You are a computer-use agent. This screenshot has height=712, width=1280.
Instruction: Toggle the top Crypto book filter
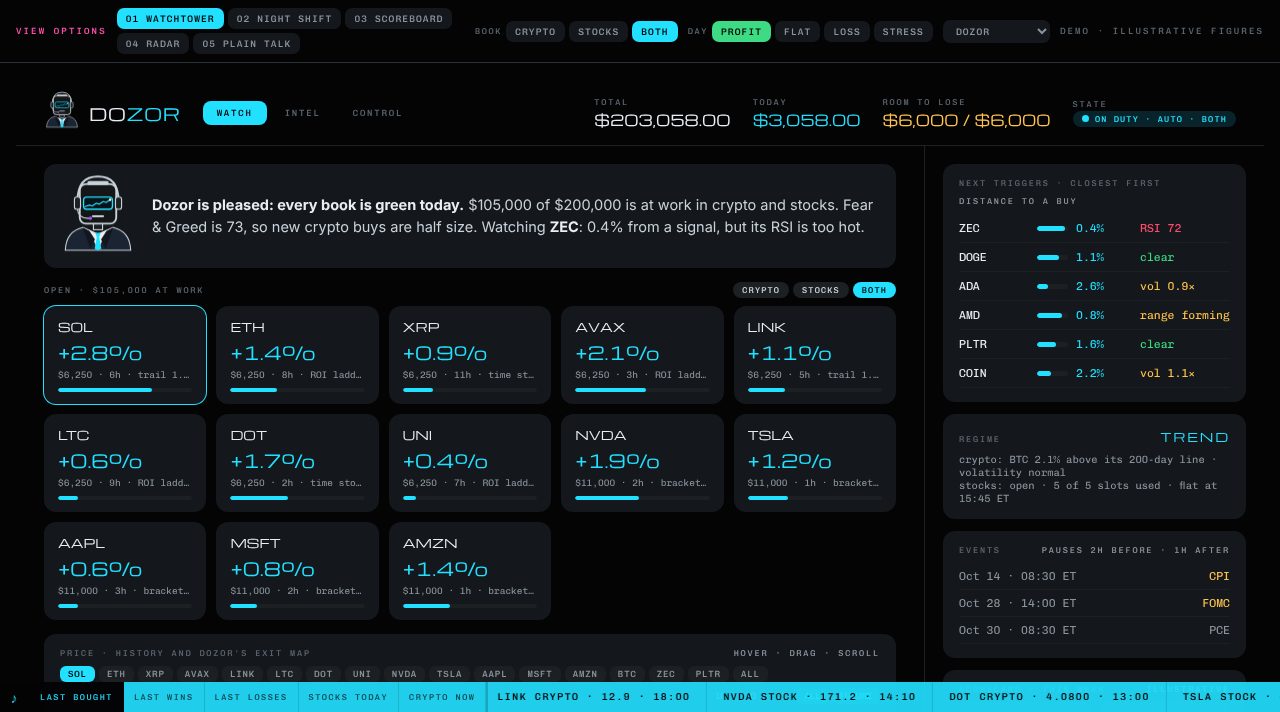pos(535,32)
